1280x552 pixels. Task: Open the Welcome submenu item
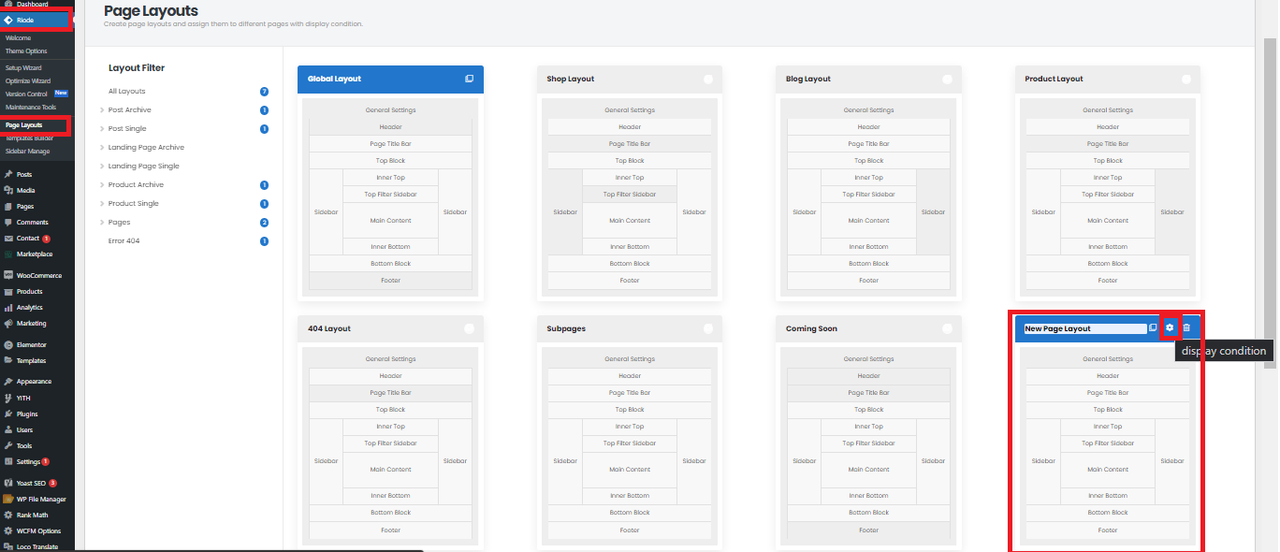18,38
